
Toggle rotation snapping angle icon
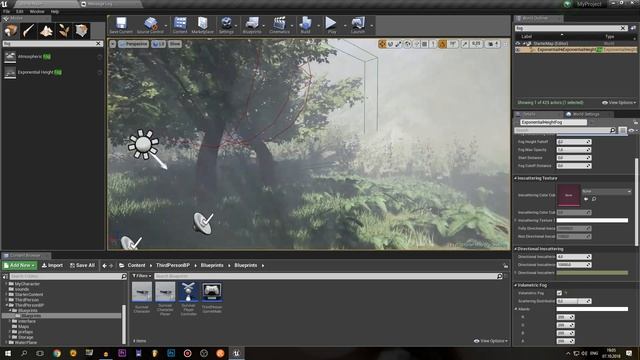[442, 44]
